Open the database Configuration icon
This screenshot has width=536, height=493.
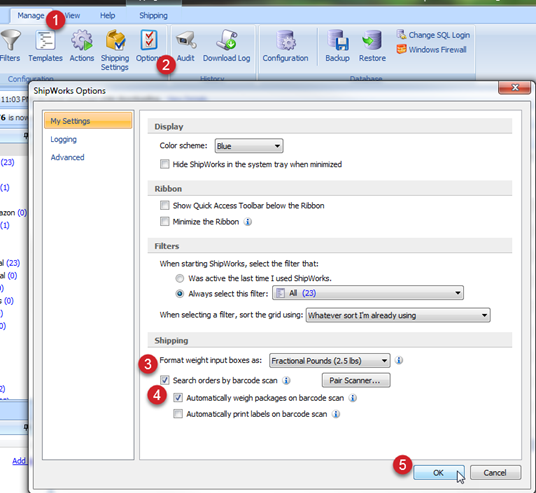pos(285,40)
